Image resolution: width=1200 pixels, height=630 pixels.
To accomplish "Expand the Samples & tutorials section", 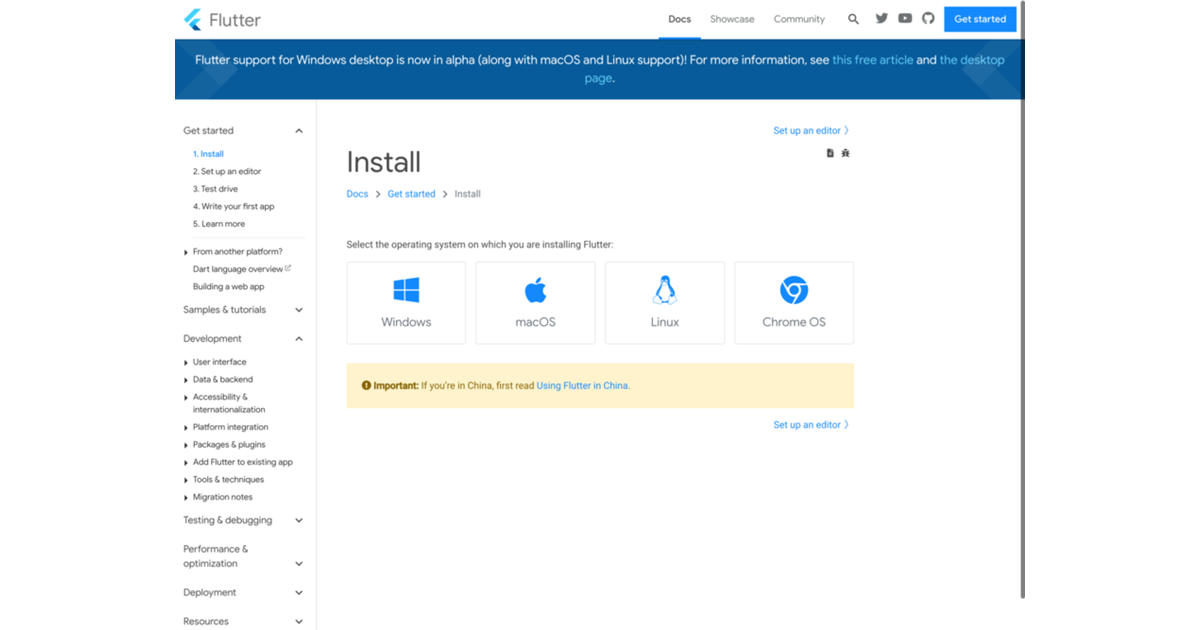I will pyautogui.click(x=299, y=310).
